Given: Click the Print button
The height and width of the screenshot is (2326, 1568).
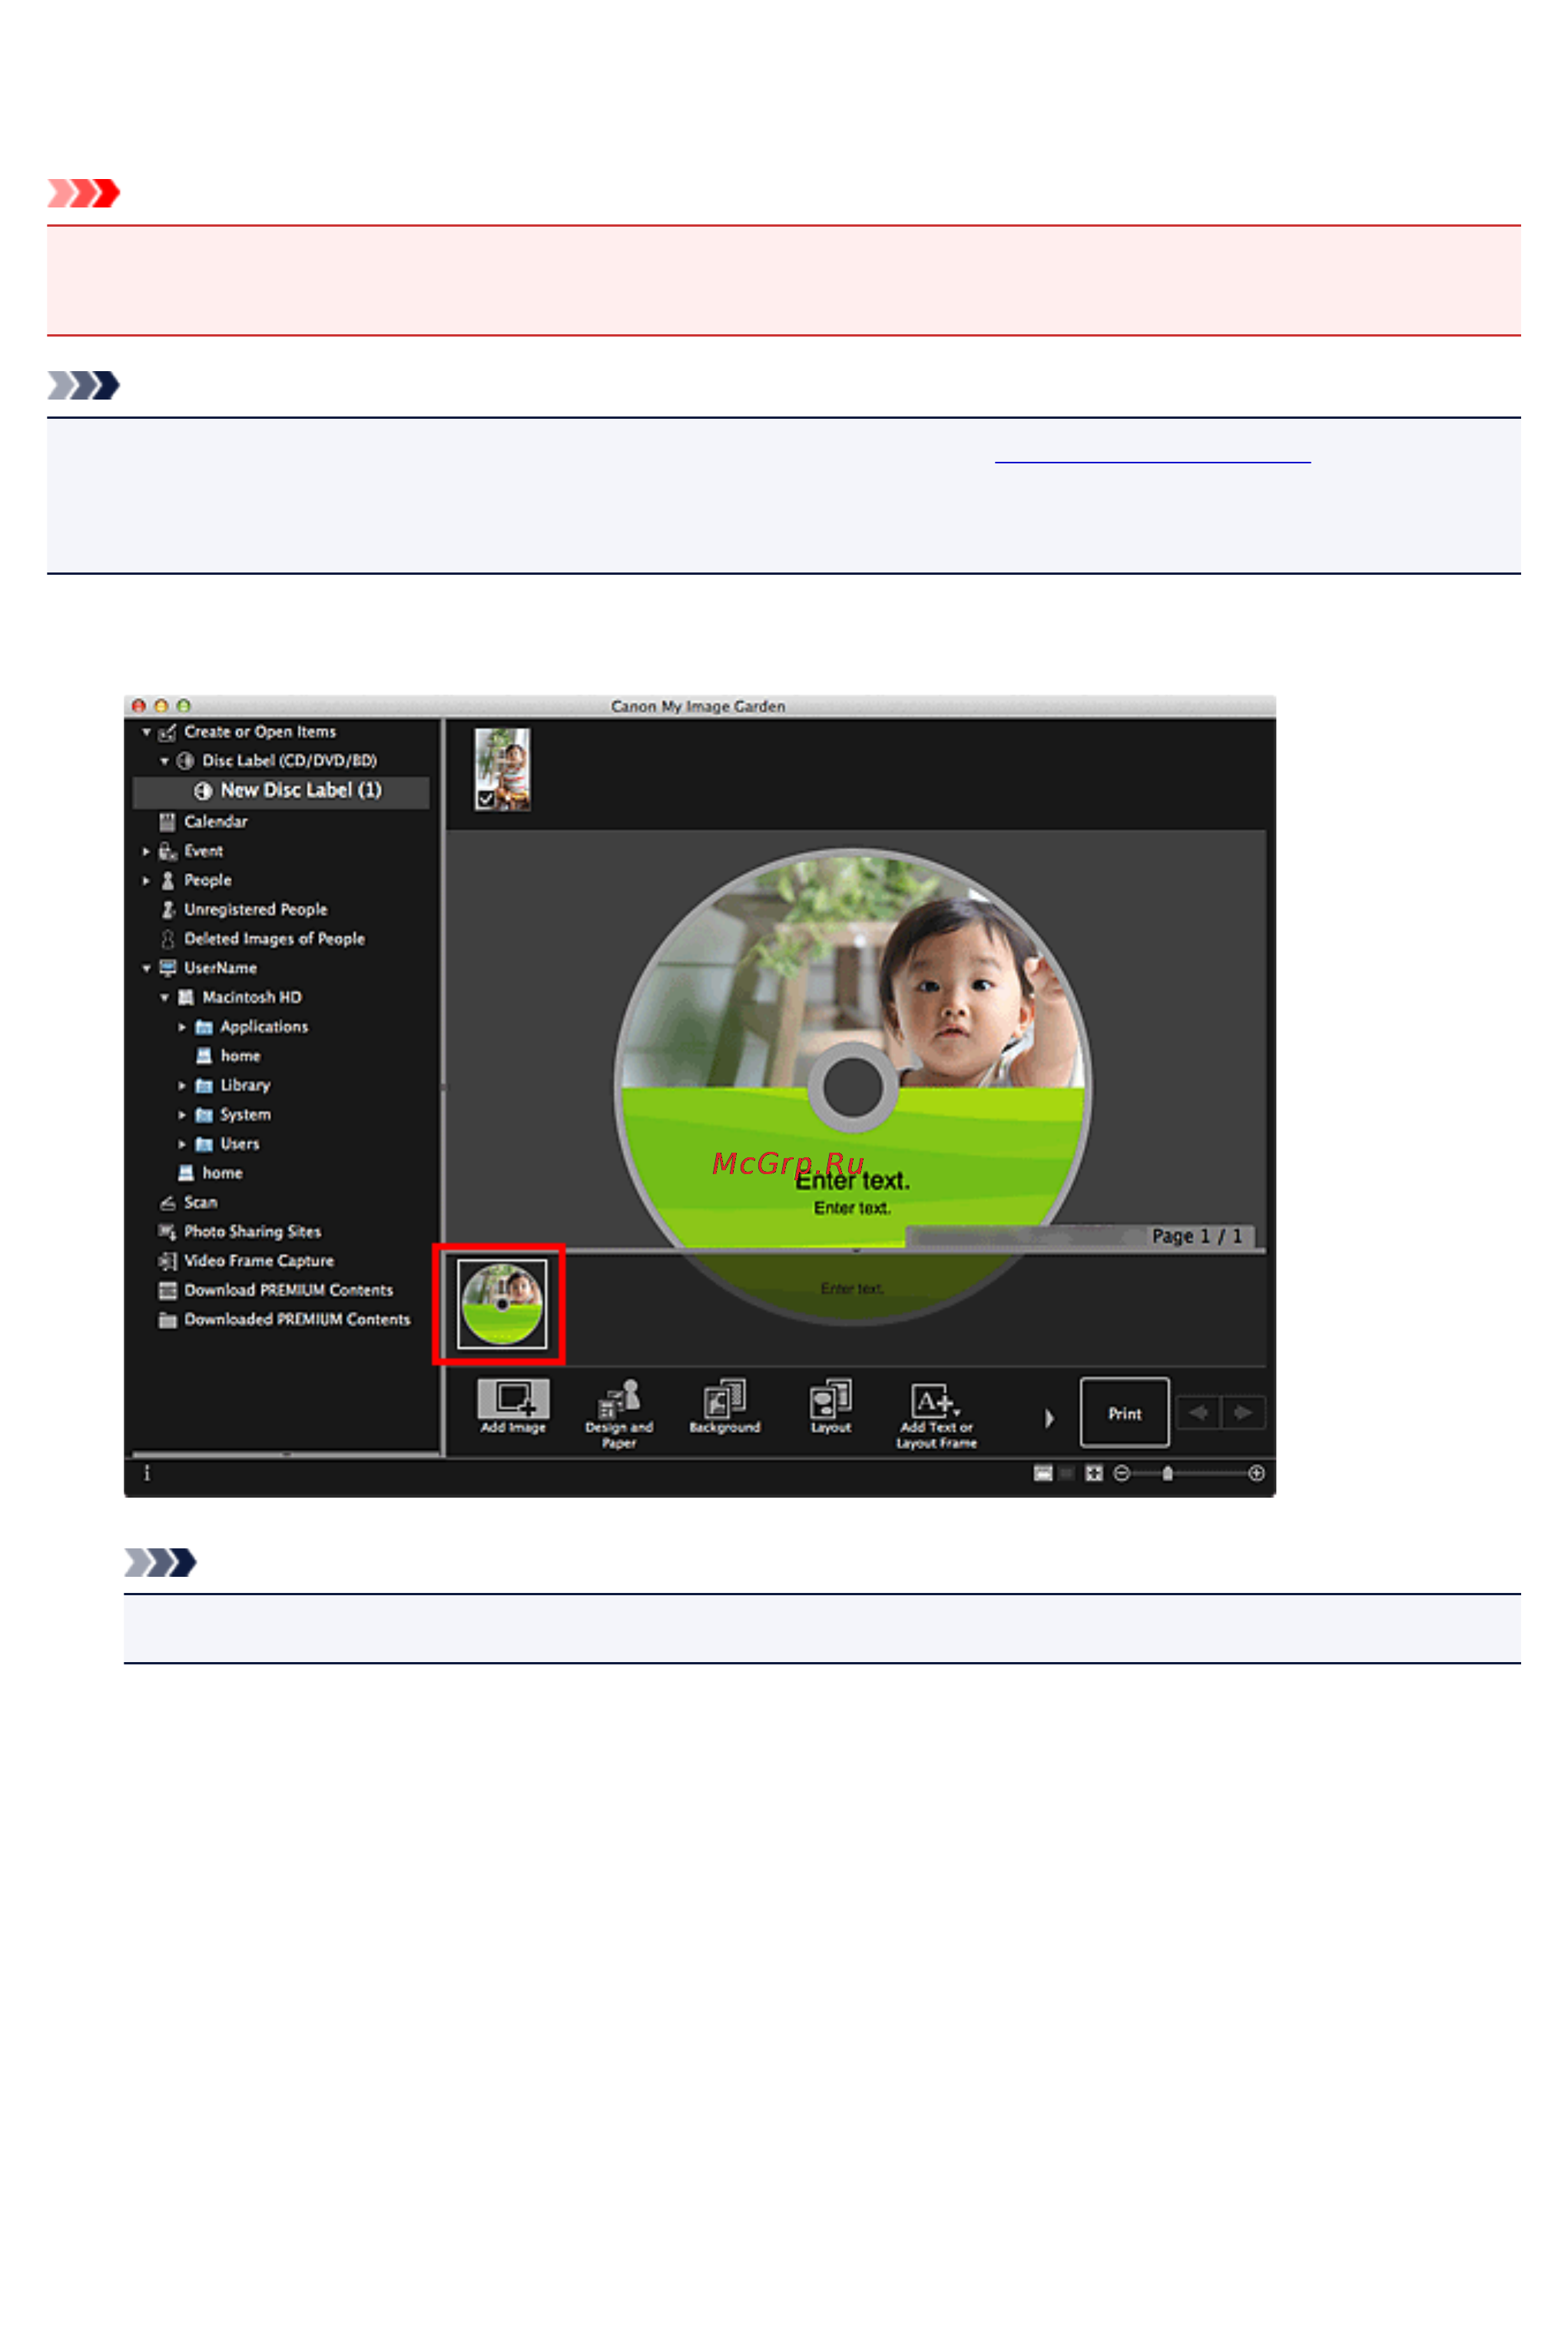Looking at the screenshot, I should click(x=1125, y=1413).
